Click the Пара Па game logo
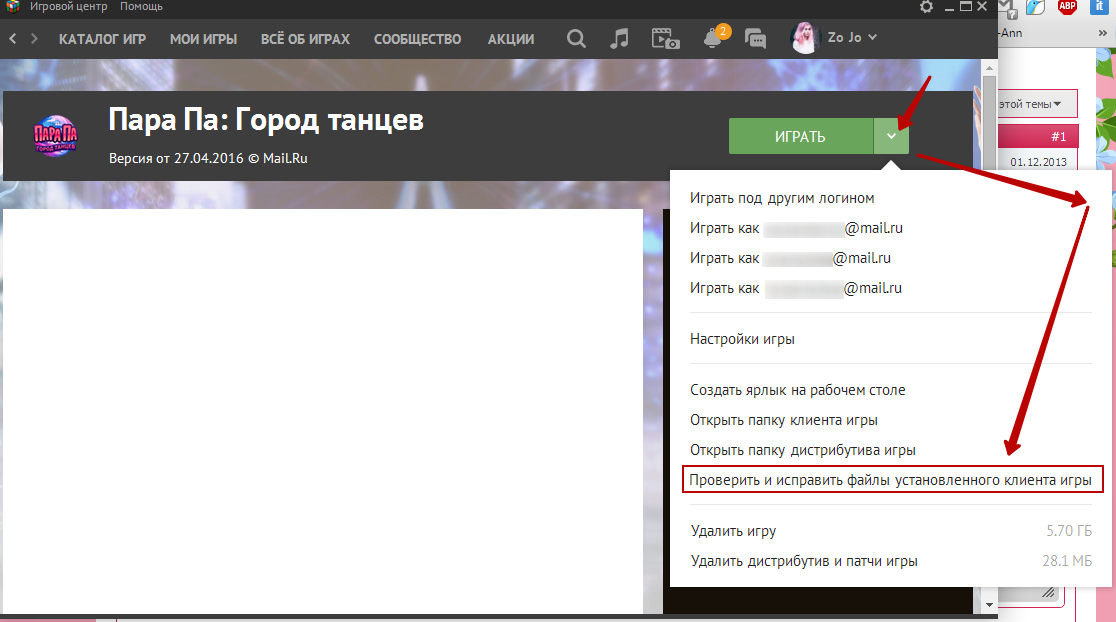Screen dimensions: 1116x622 click(56, 135)
